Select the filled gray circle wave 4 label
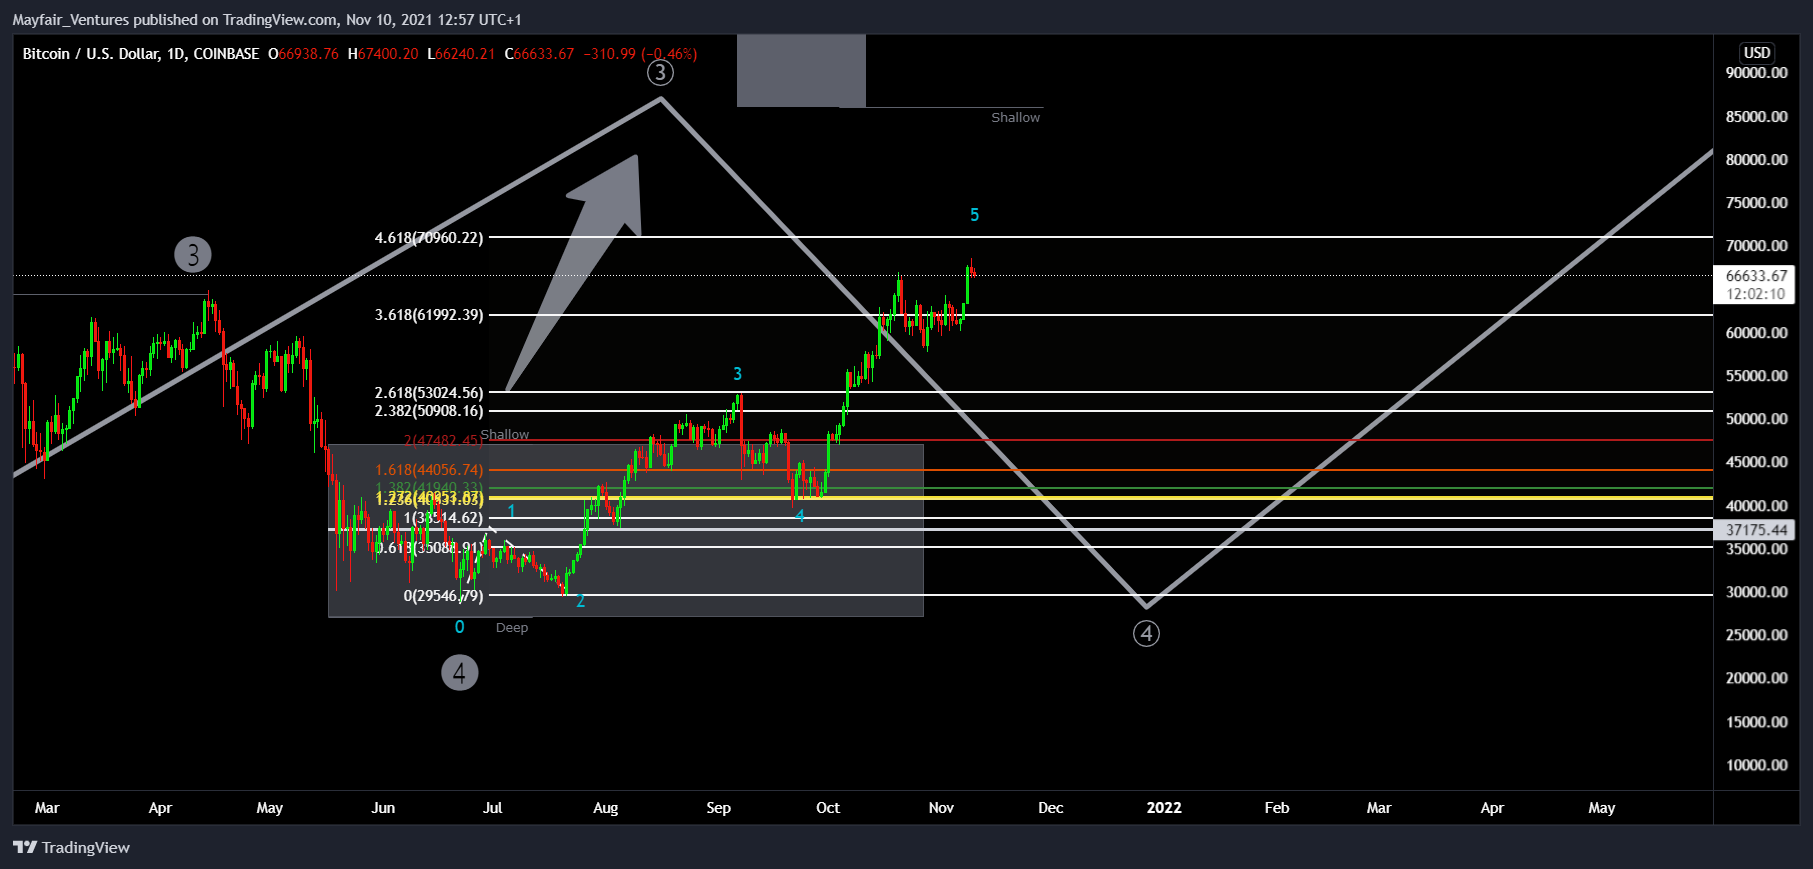This screenshot has width=1813, height=869. [x=460, y=672]
